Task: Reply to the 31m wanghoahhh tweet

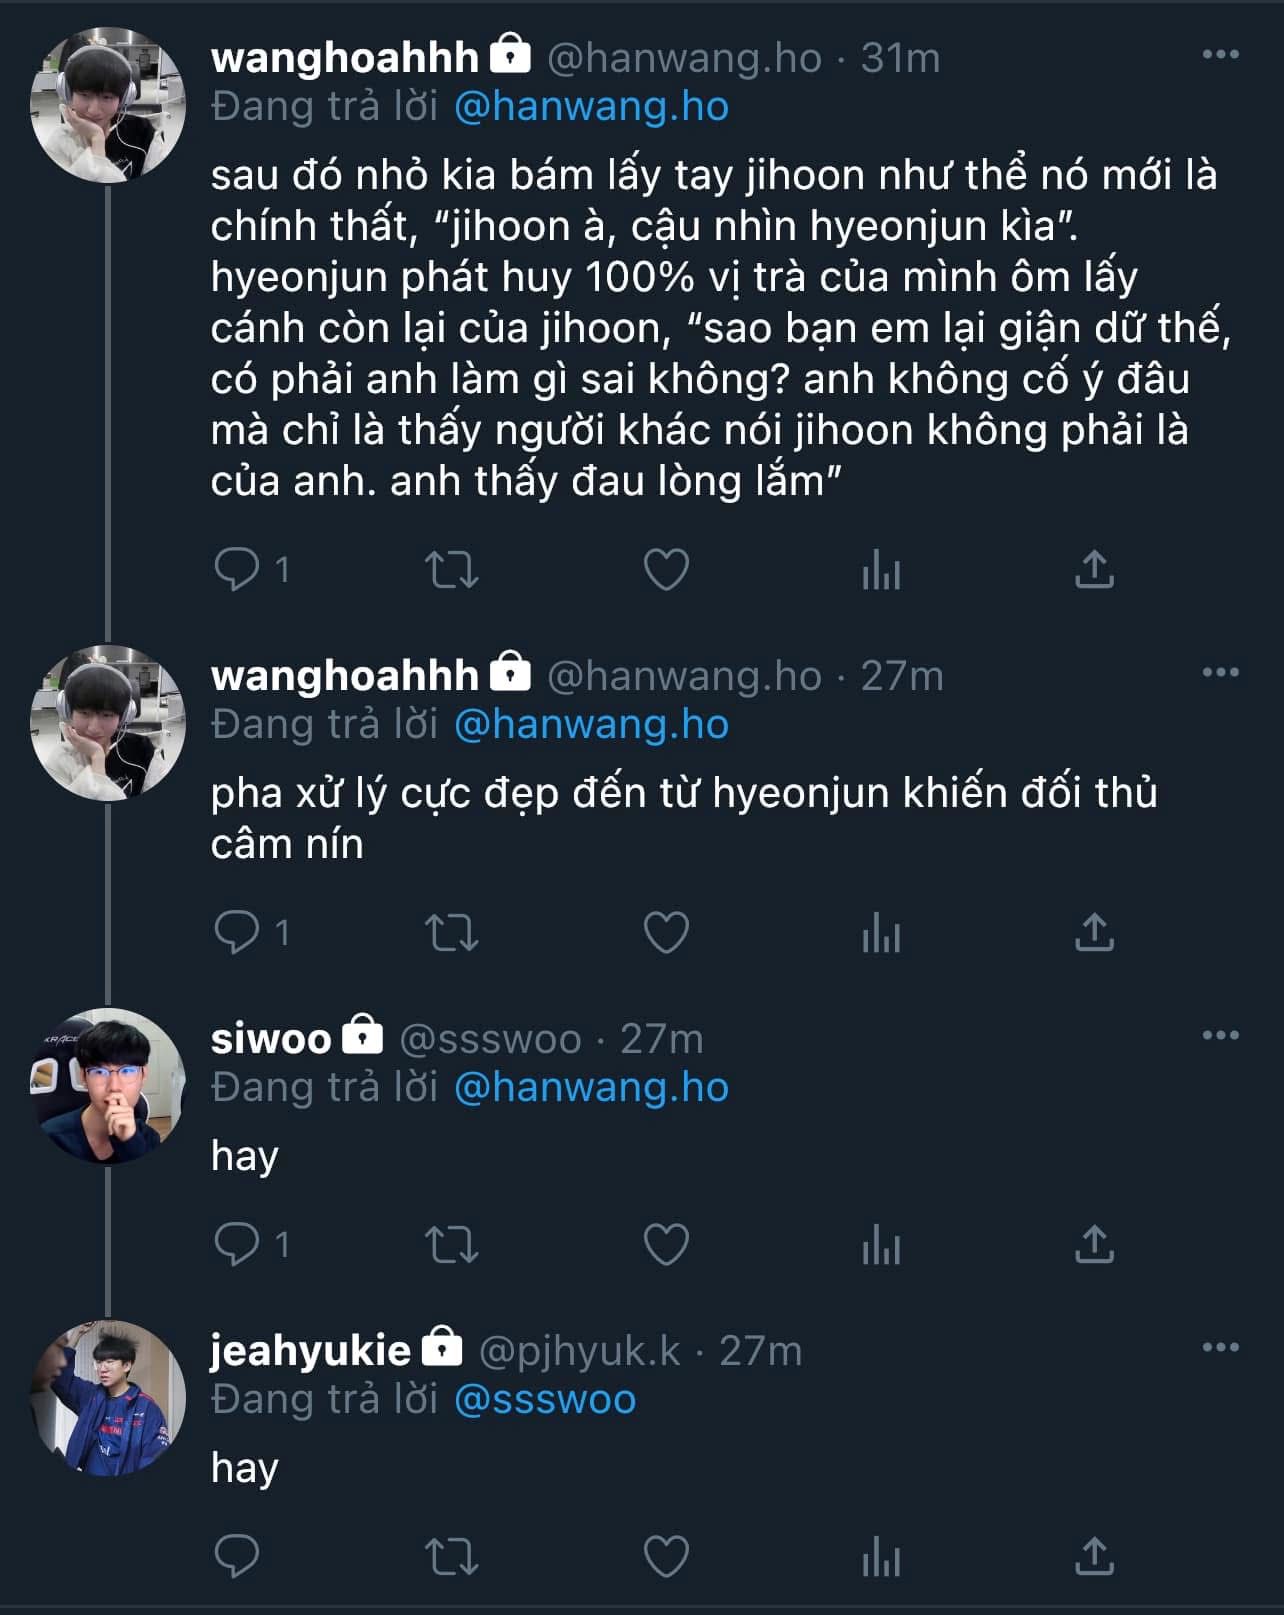Action: point(237,570)
